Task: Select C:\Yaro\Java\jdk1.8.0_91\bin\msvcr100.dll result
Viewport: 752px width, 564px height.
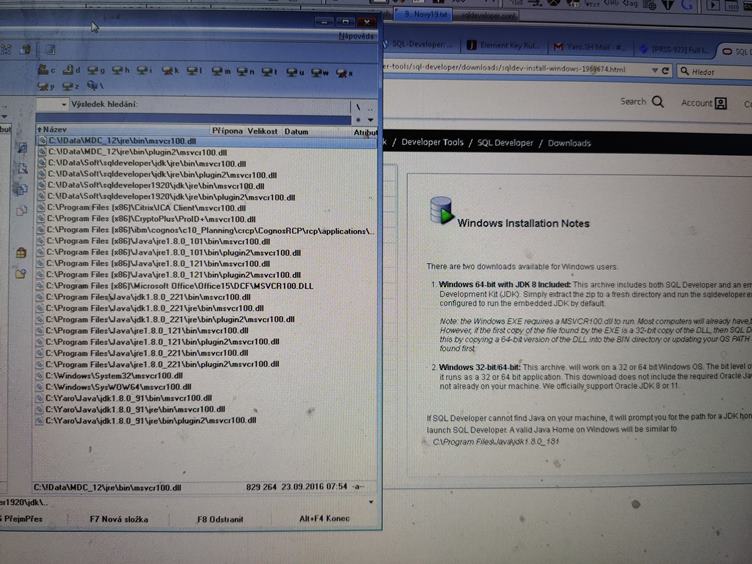Action: click(207, 398)
